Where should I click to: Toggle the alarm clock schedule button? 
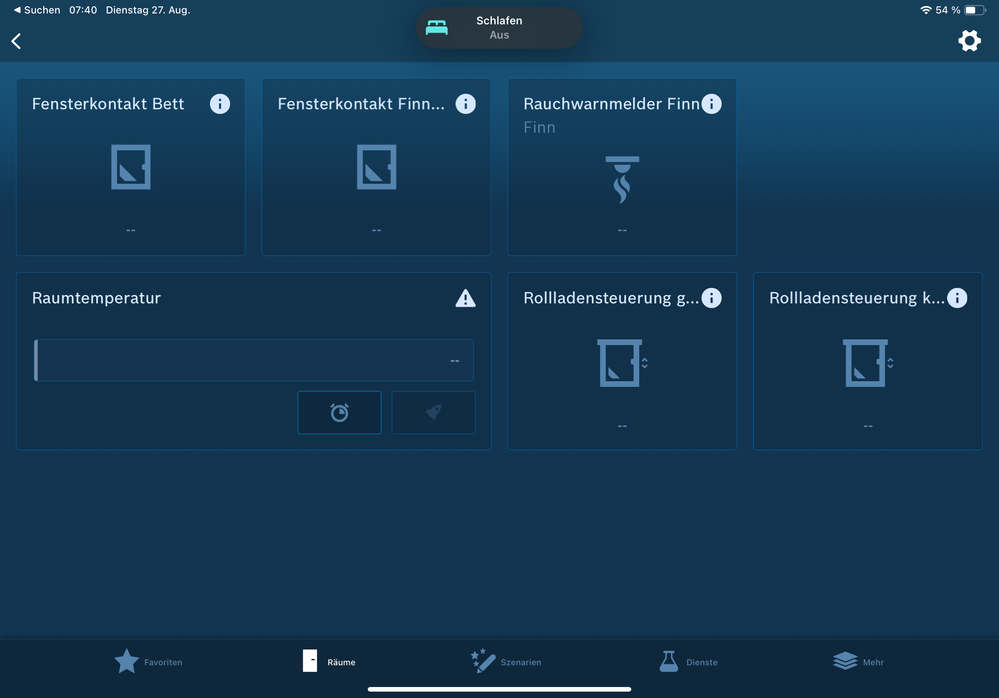[x=339, y=412]
